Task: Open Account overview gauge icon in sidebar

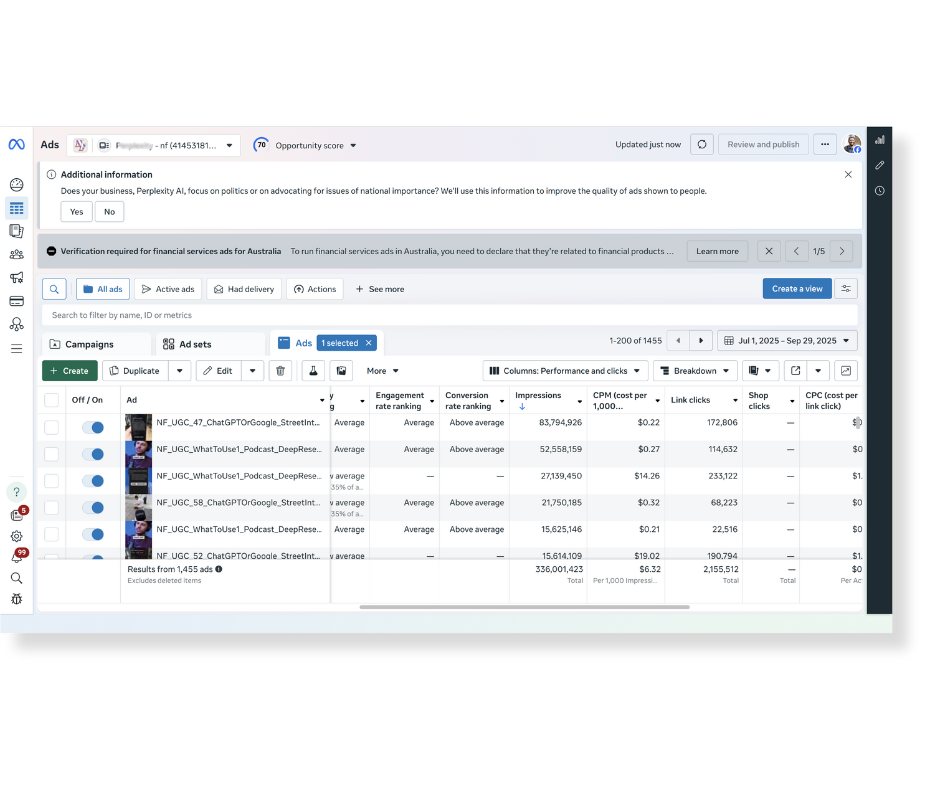Action: tap(17, 184)
